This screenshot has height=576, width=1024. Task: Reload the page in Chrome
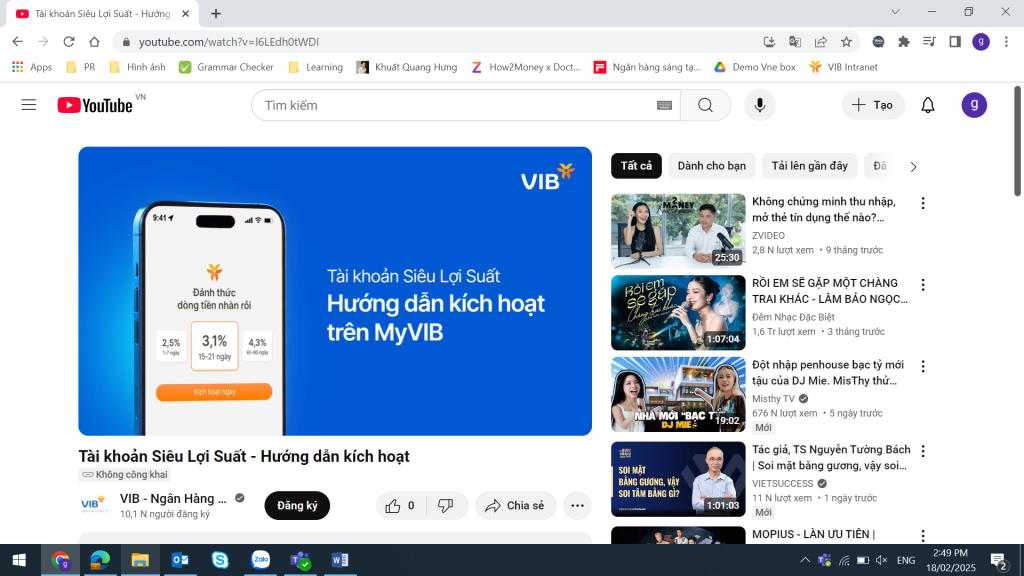(69, 42)
